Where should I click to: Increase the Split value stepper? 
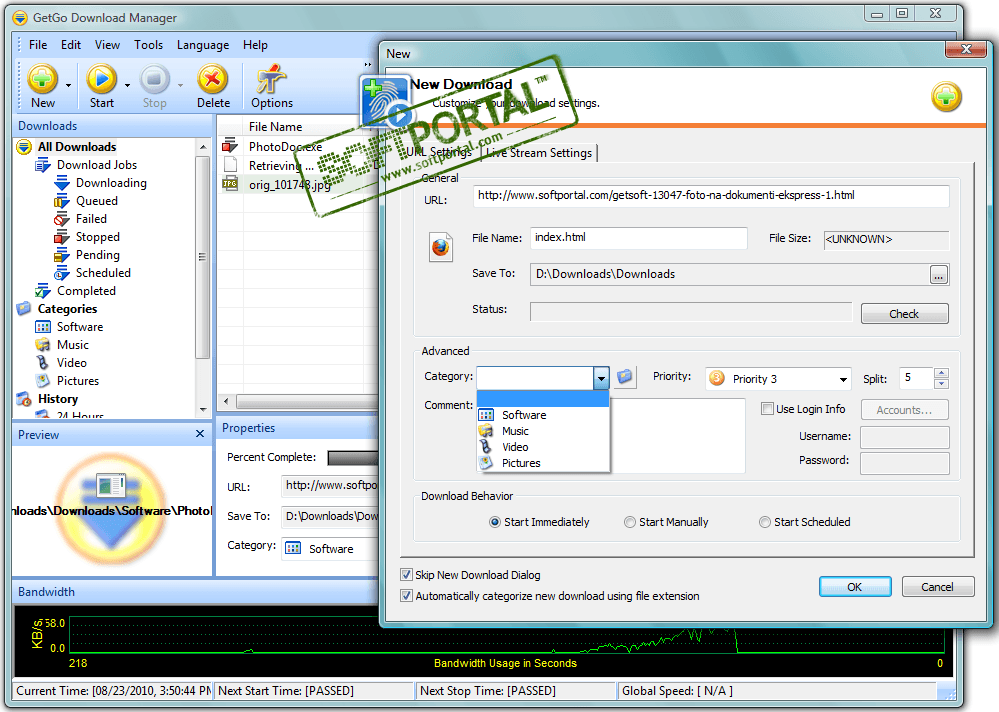pyautogui.click(x=942, y=373)
